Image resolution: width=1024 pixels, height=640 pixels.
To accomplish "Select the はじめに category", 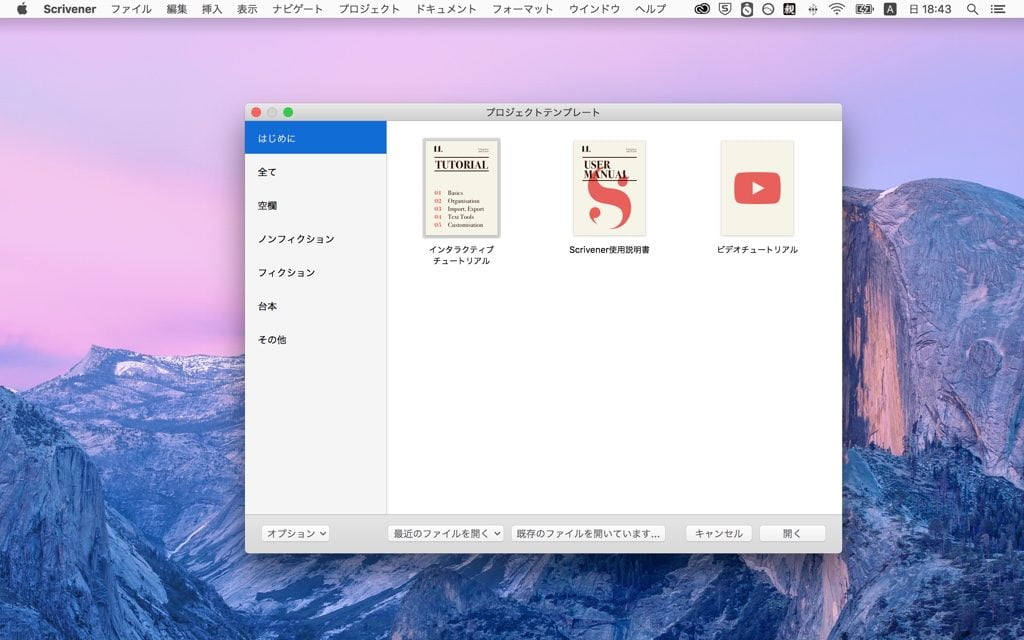I will coord(315,138).
